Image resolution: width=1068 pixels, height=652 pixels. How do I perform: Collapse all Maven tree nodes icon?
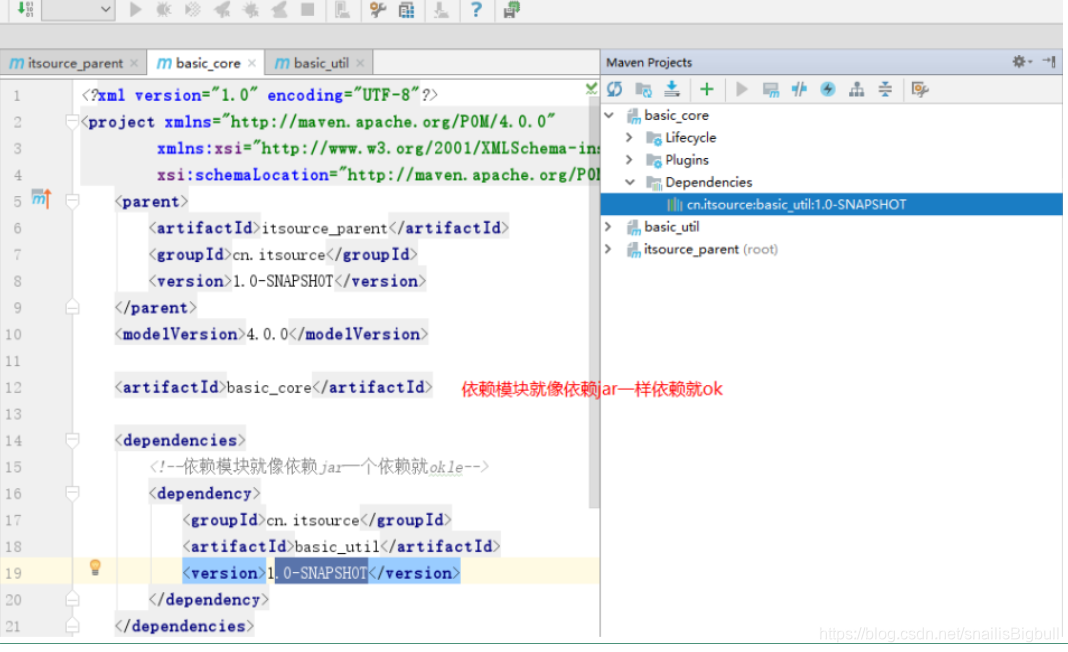pos(885,89)
